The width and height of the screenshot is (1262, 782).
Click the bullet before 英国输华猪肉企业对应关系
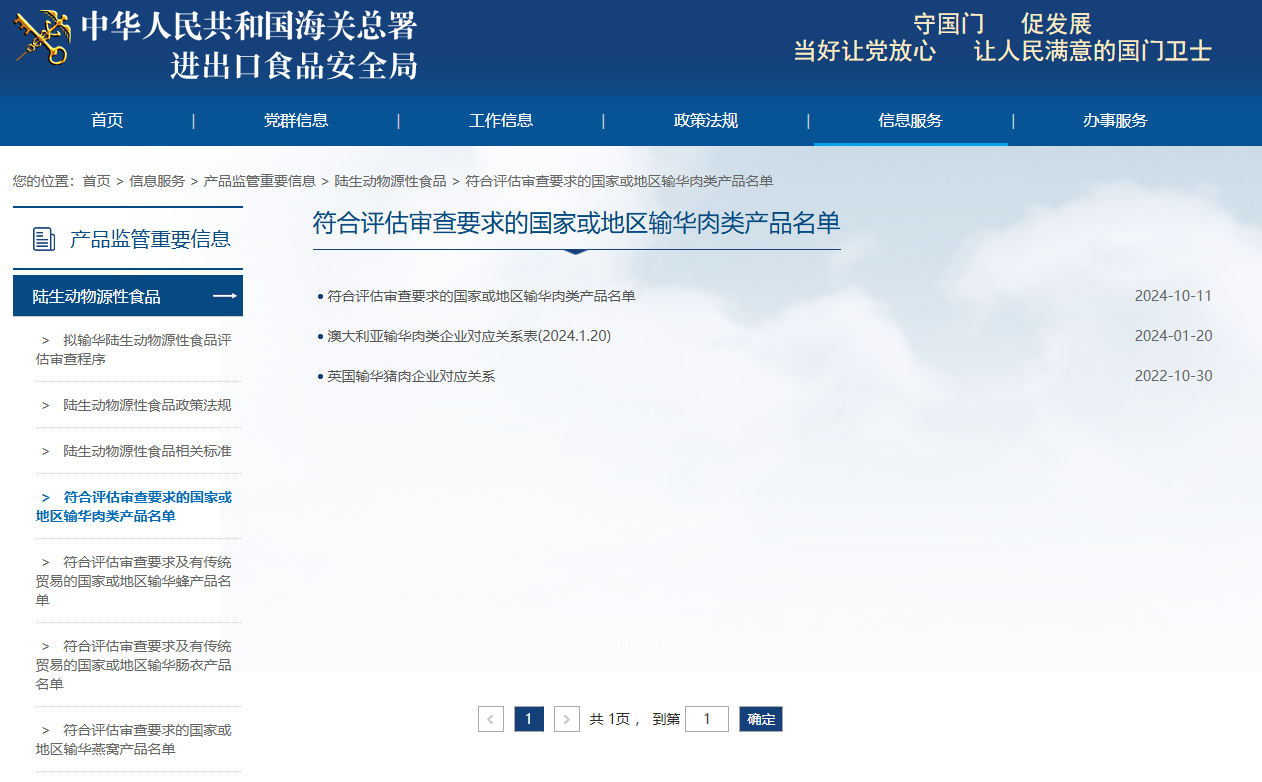(x=318, y=375)
